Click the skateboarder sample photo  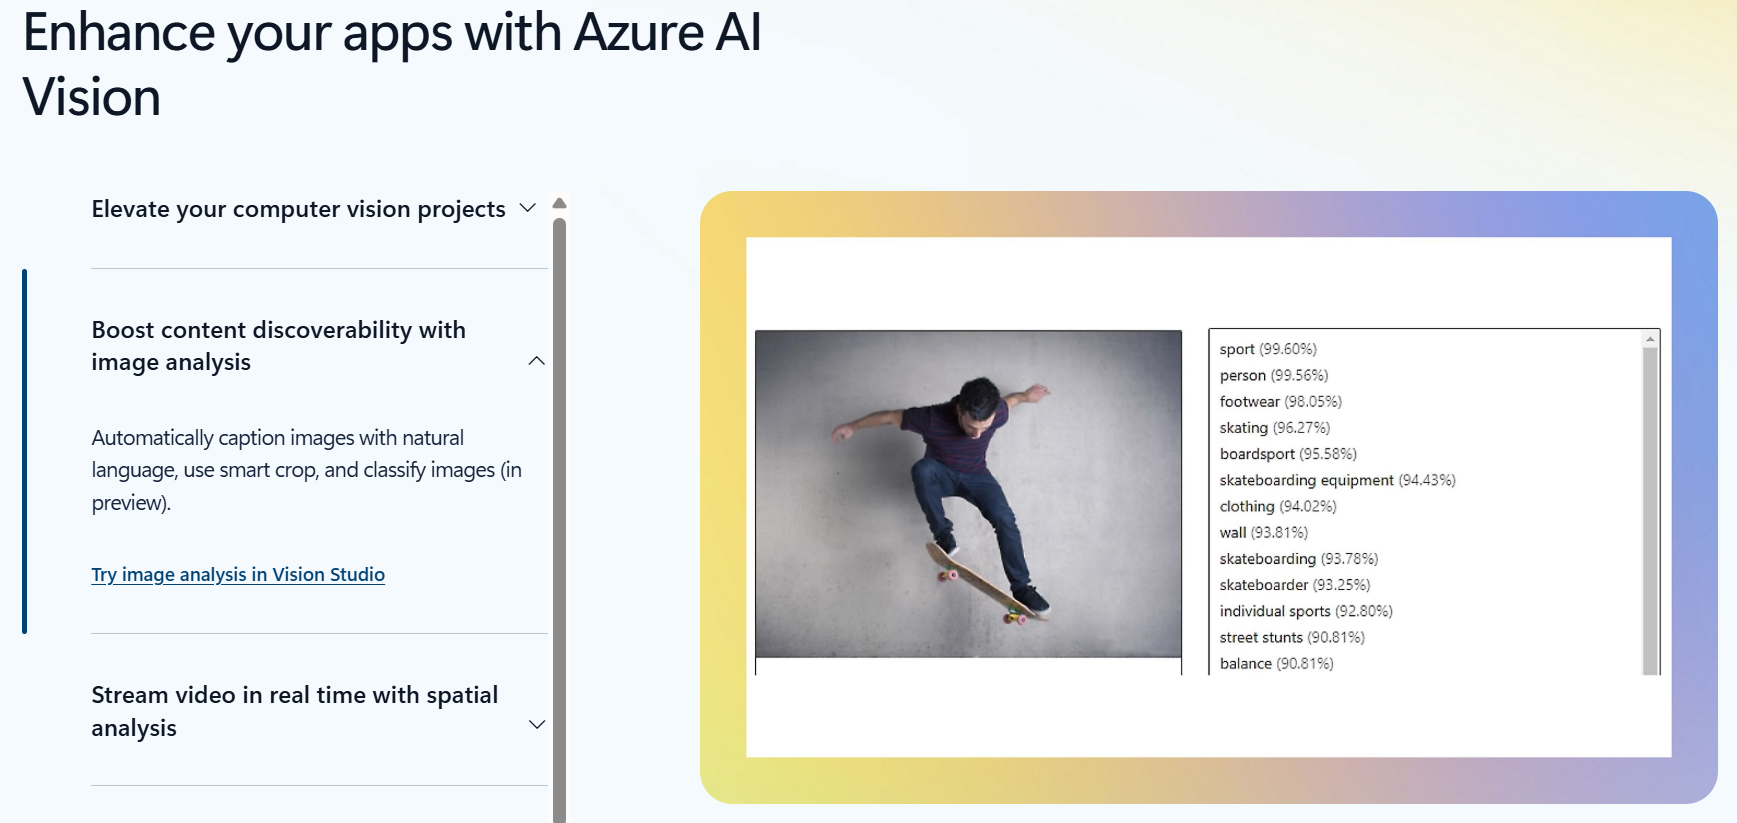point(968,493)
